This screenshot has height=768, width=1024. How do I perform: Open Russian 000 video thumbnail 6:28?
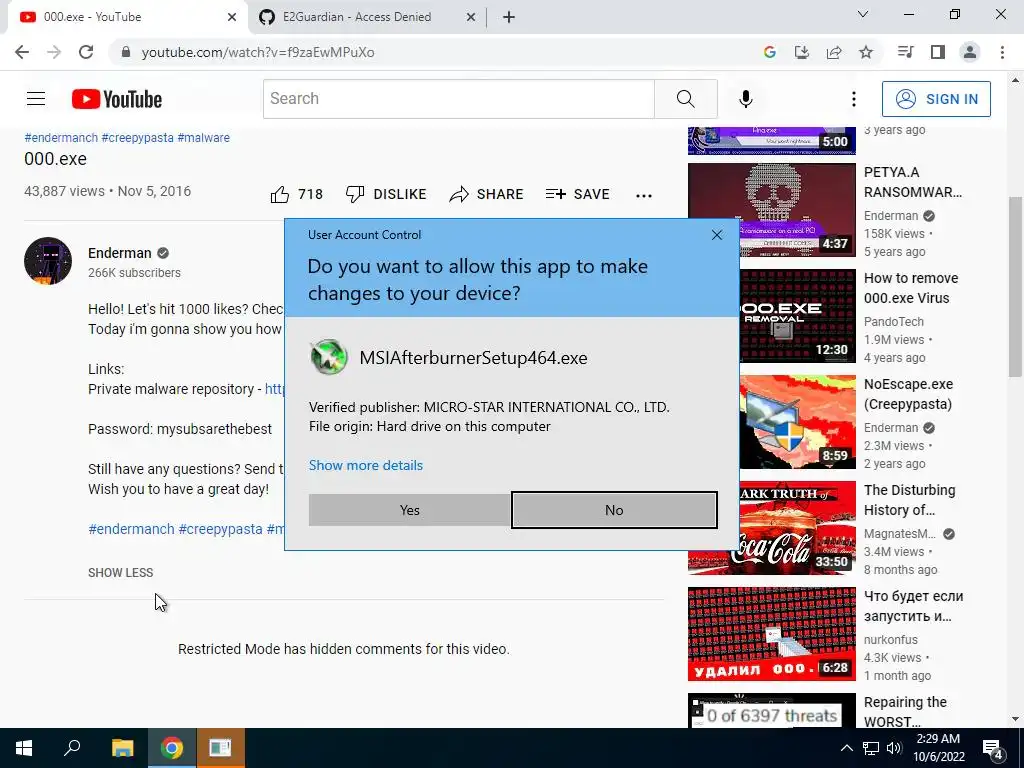point(771,634)
